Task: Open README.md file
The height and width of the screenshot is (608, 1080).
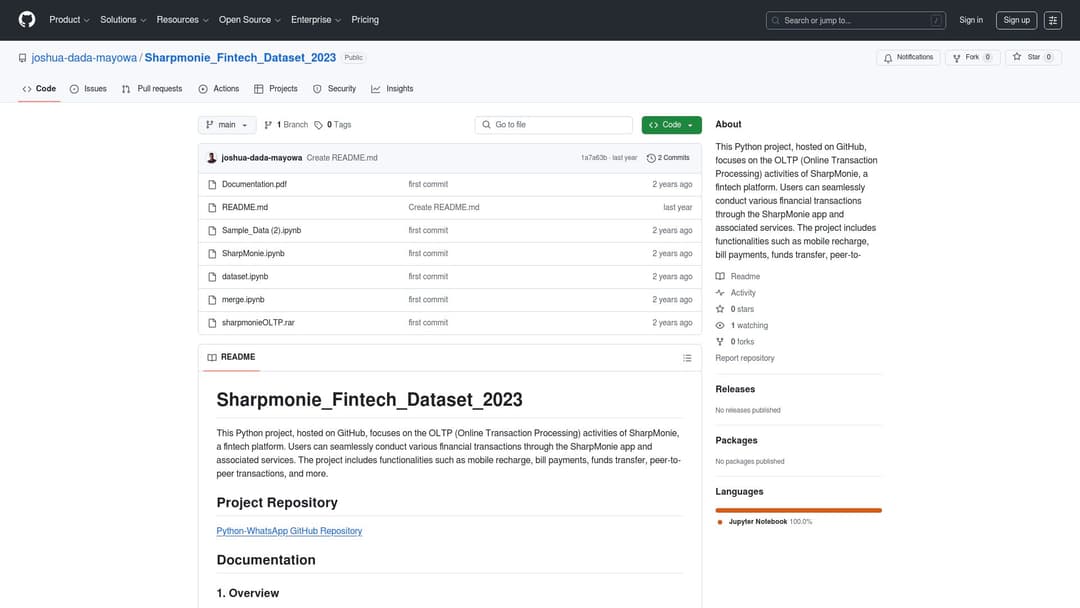Action: (245, 207)
